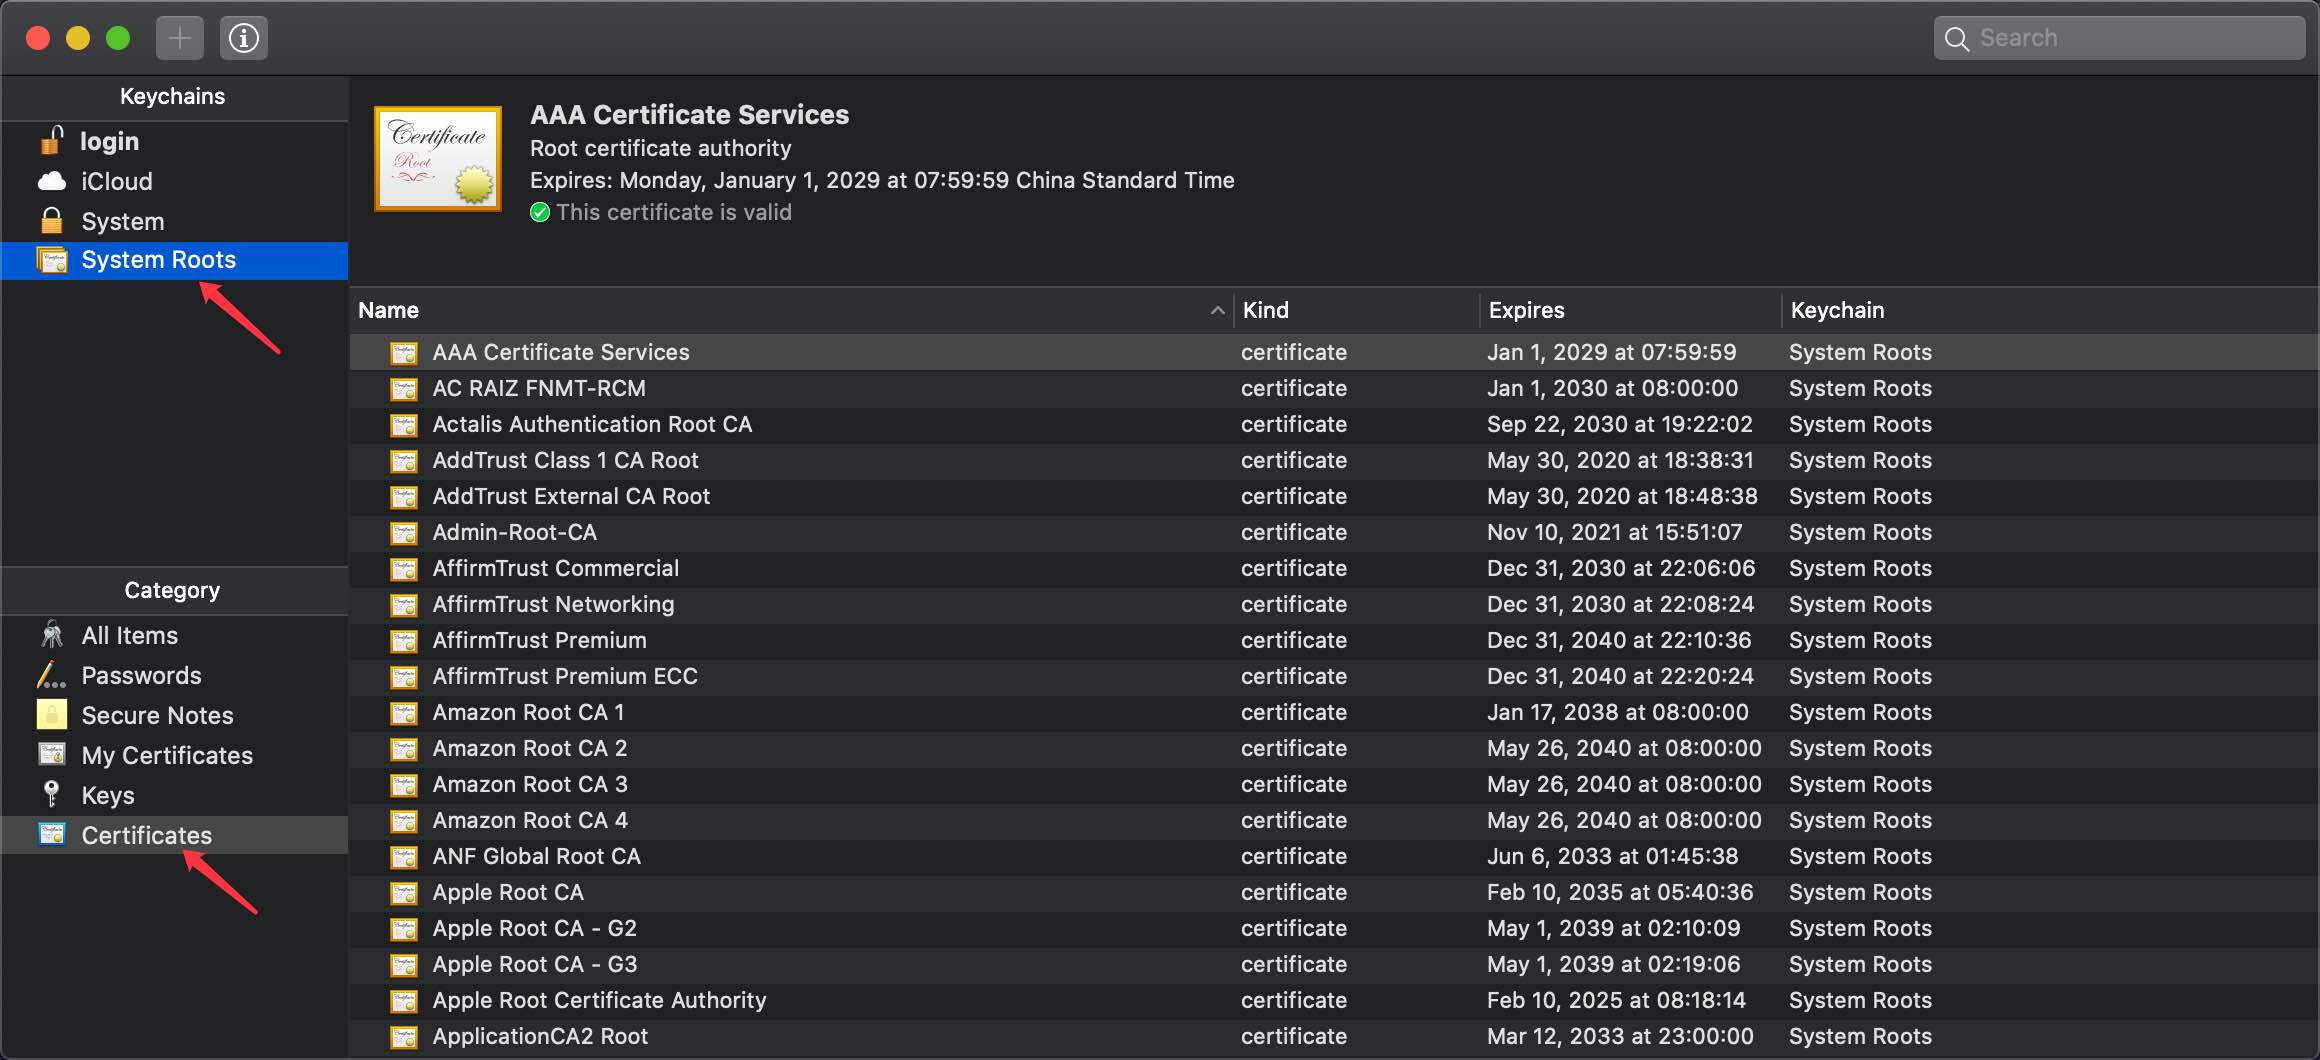Select Amazon Root CA 4 name

530,820
